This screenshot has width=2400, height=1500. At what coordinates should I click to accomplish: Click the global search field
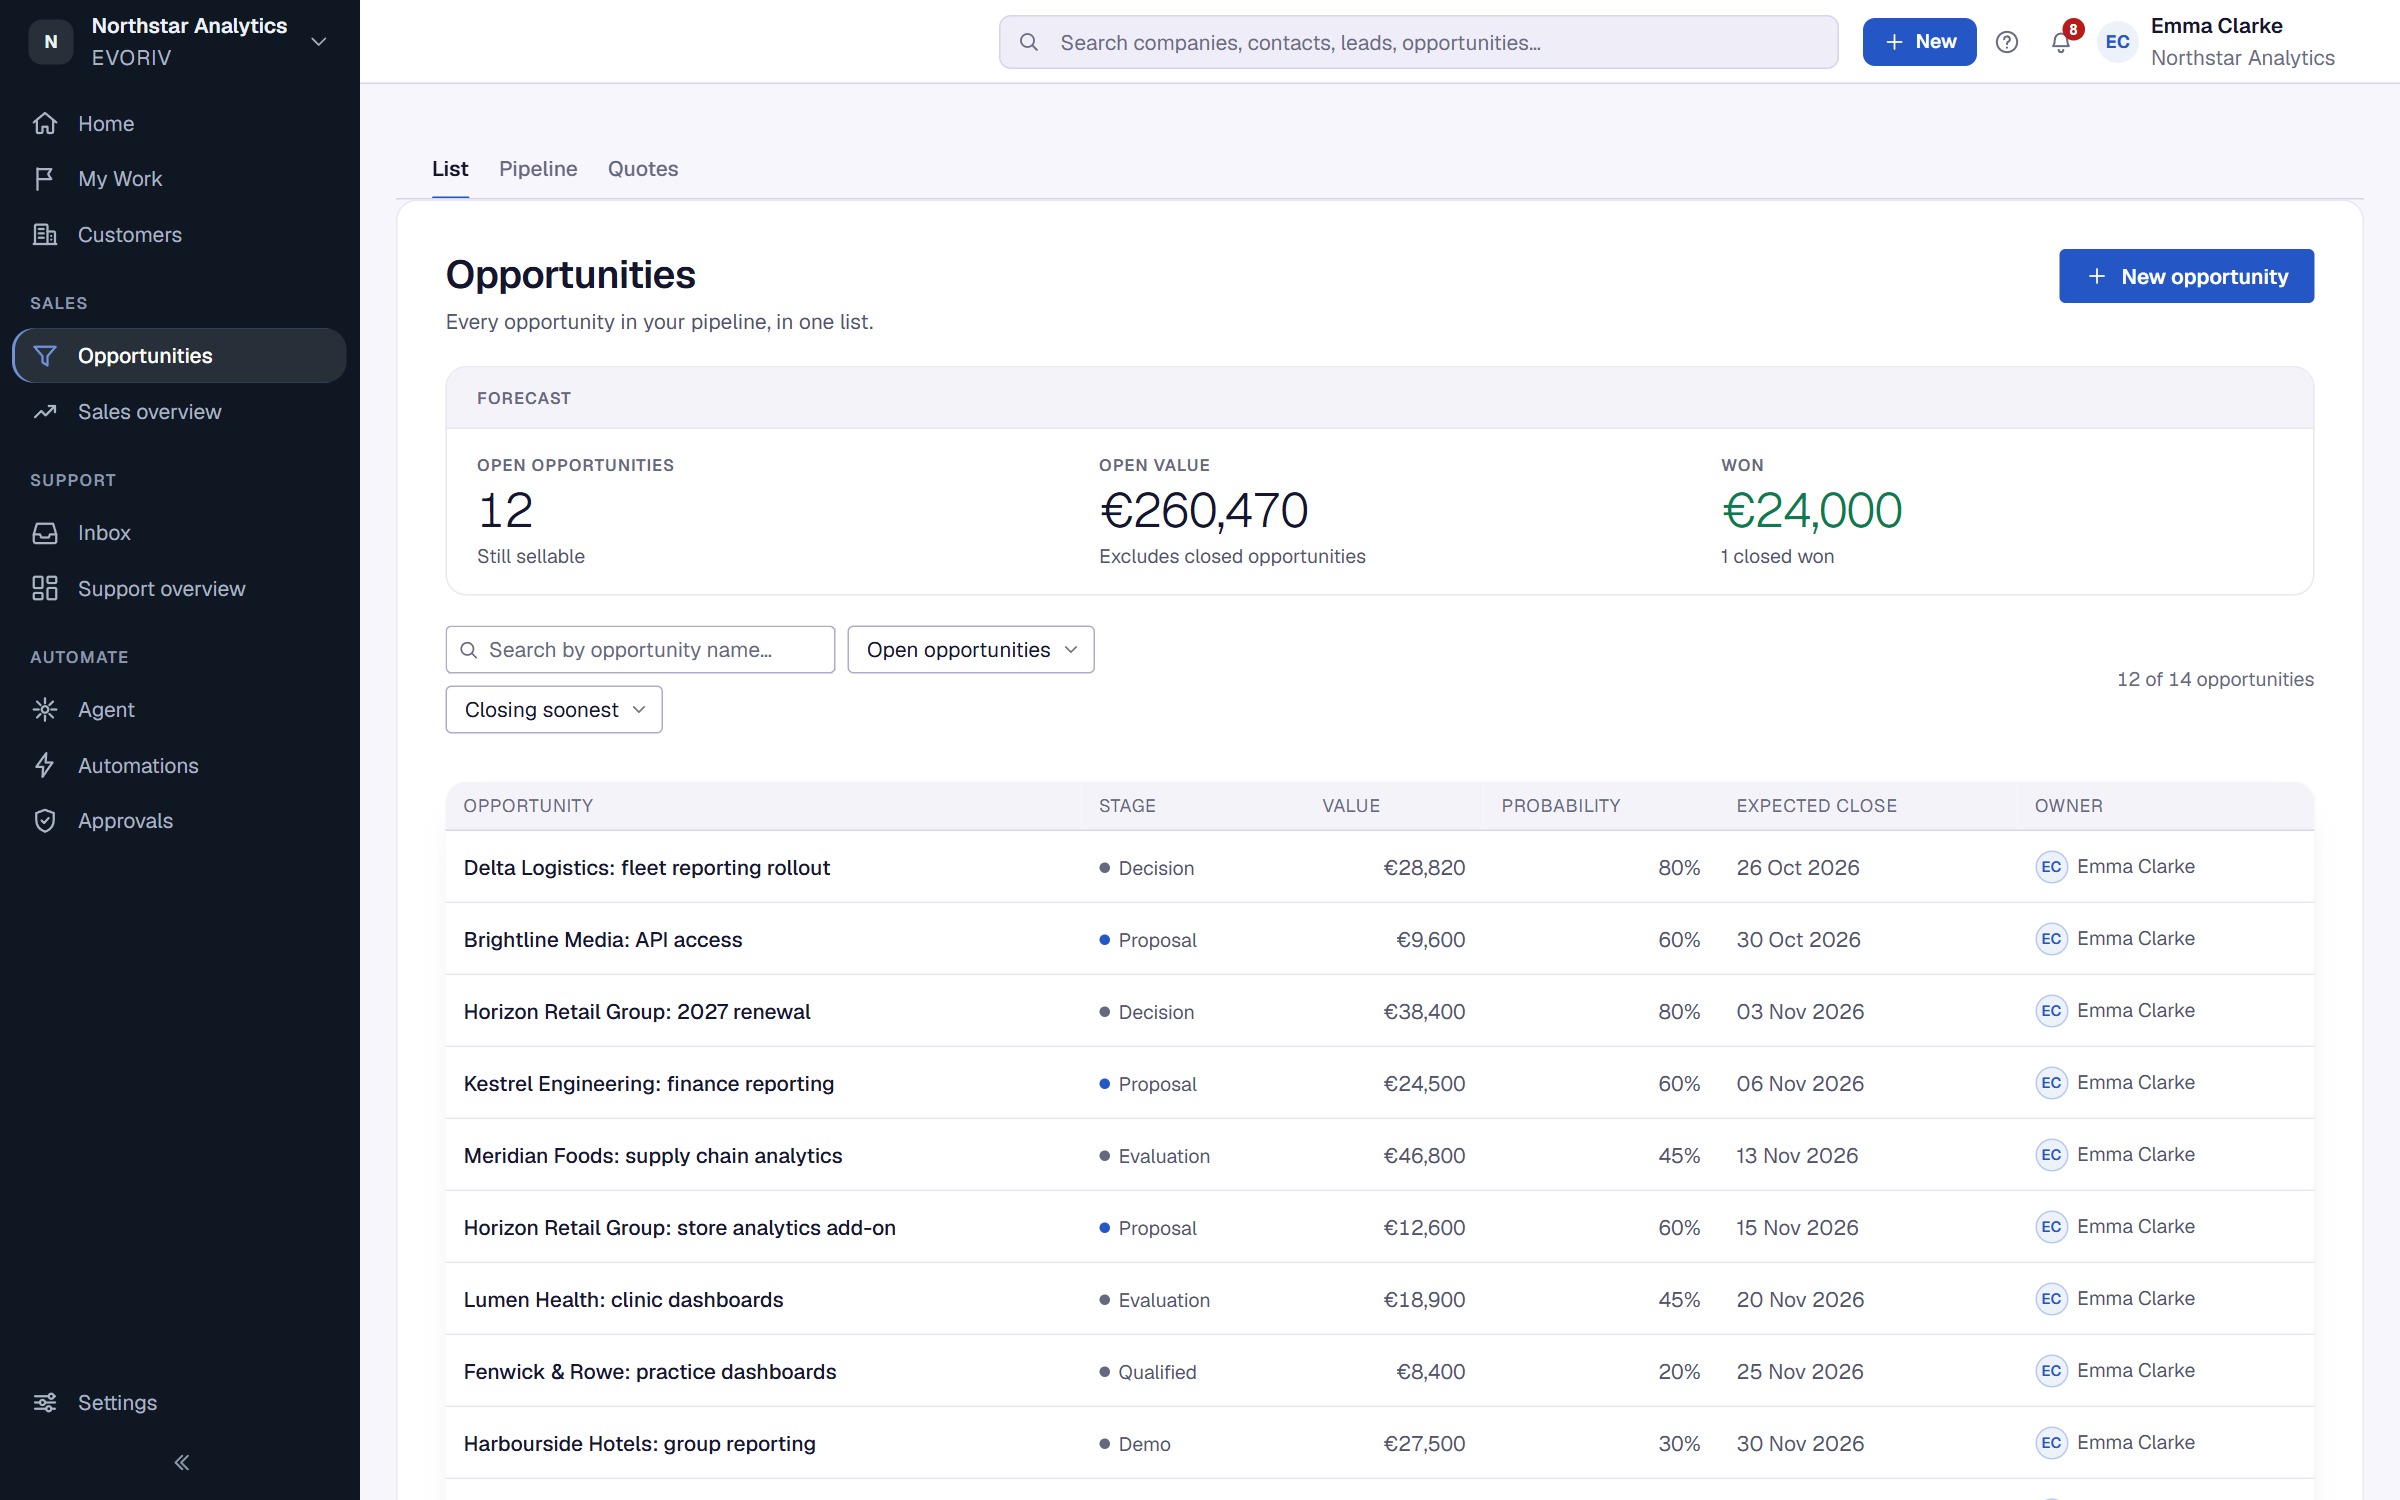pyautogui.click(x=1418, y=42)
